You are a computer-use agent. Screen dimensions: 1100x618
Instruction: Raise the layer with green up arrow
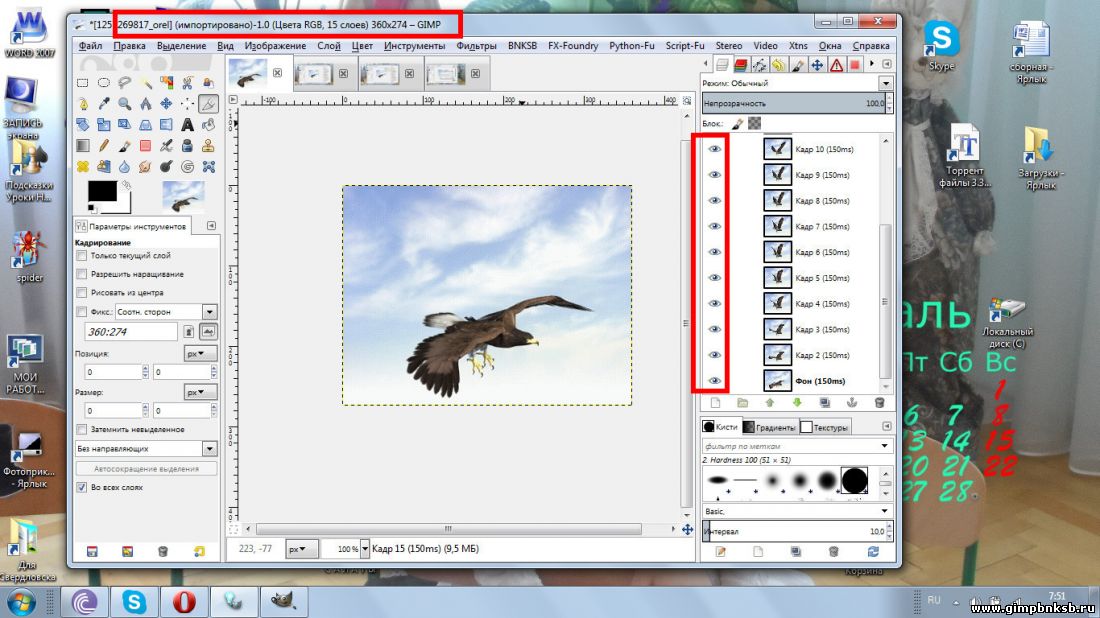[770, 402]
